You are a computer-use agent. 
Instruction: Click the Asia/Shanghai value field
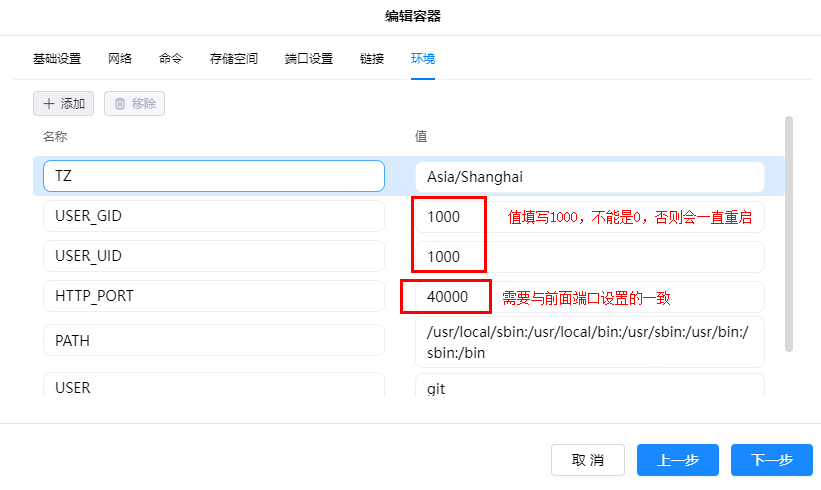(589, 177)
